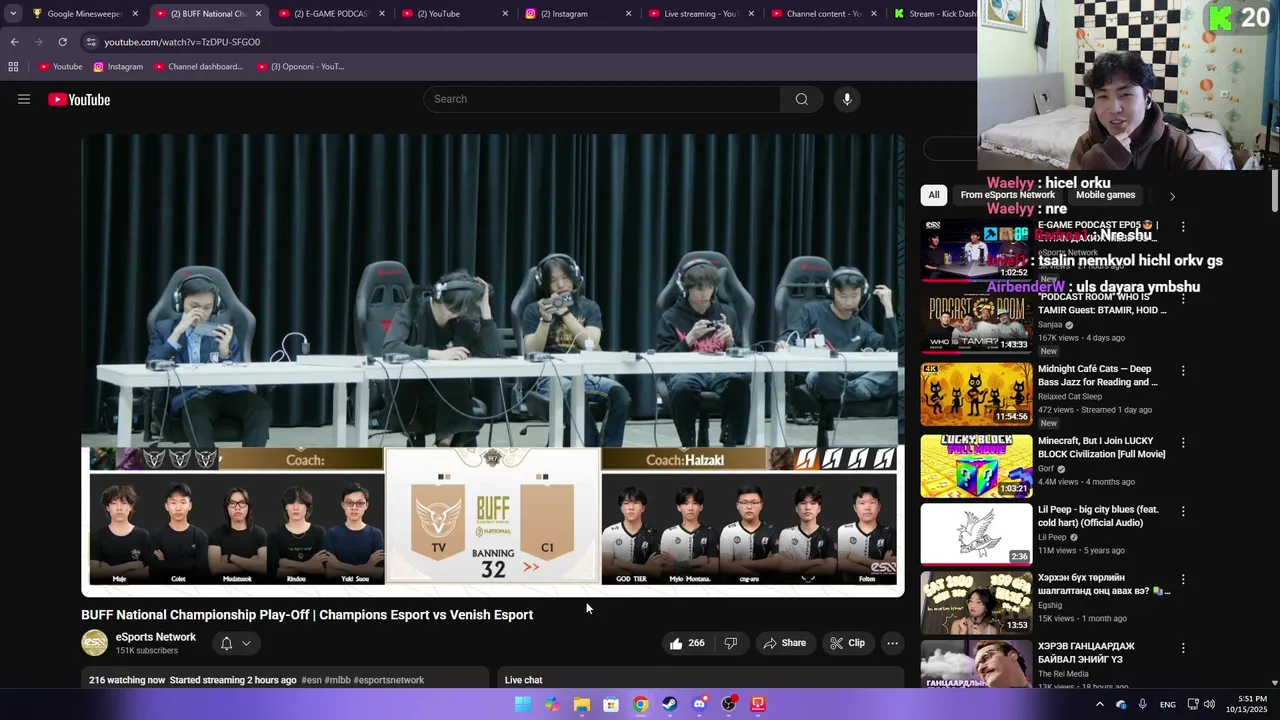
Task: Open the Instagram bookmark
Action: pos(118,67)
